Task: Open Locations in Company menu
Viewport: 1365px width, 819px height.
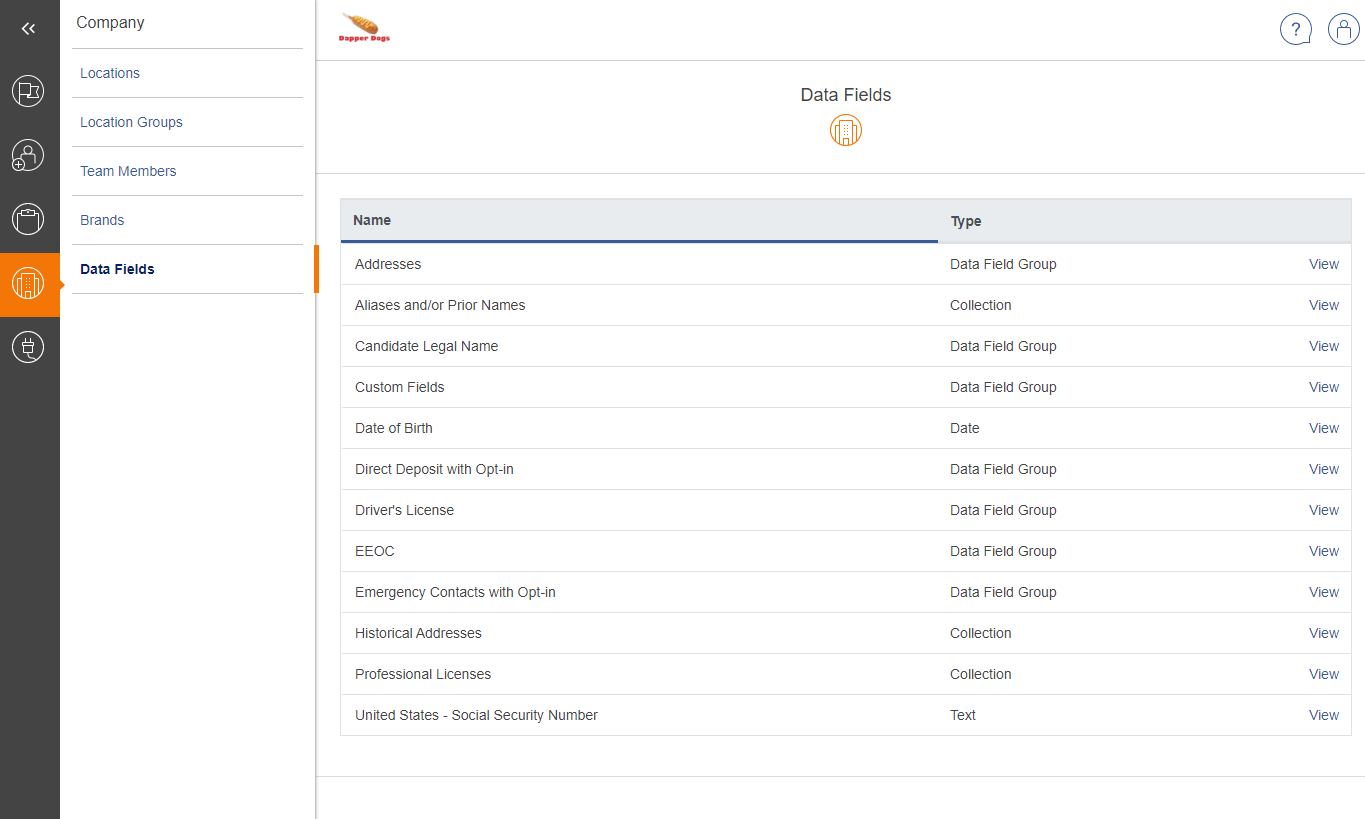Action: click(x=110, y=73)
